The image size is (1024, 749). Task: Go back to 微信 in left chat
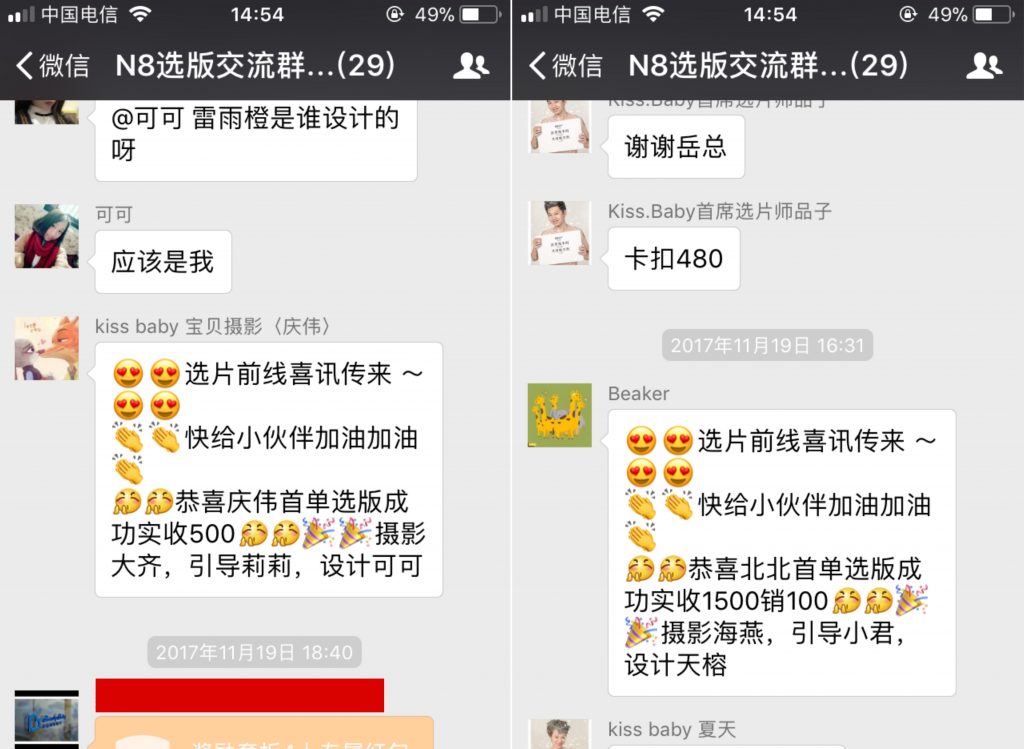(x=52, y=66)
